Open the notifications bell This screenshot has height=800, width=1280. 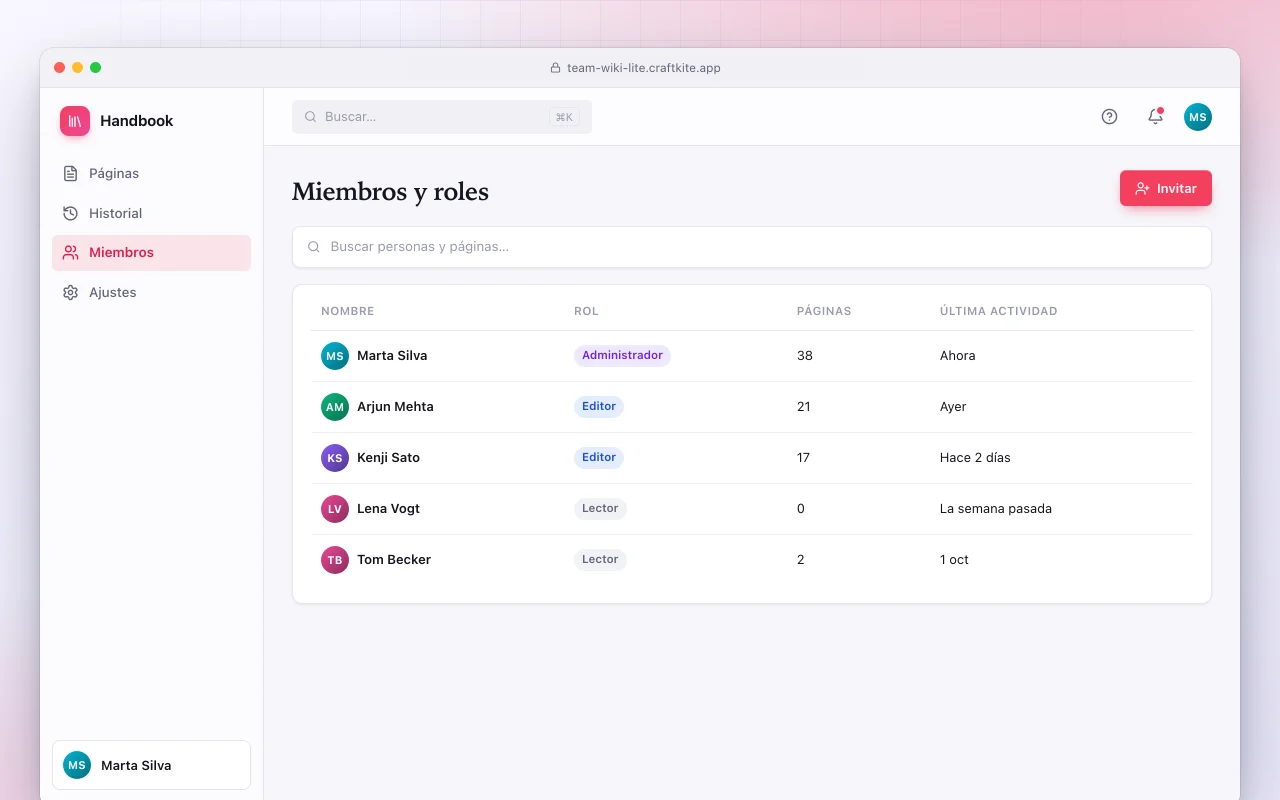(x=1155, y=116)
